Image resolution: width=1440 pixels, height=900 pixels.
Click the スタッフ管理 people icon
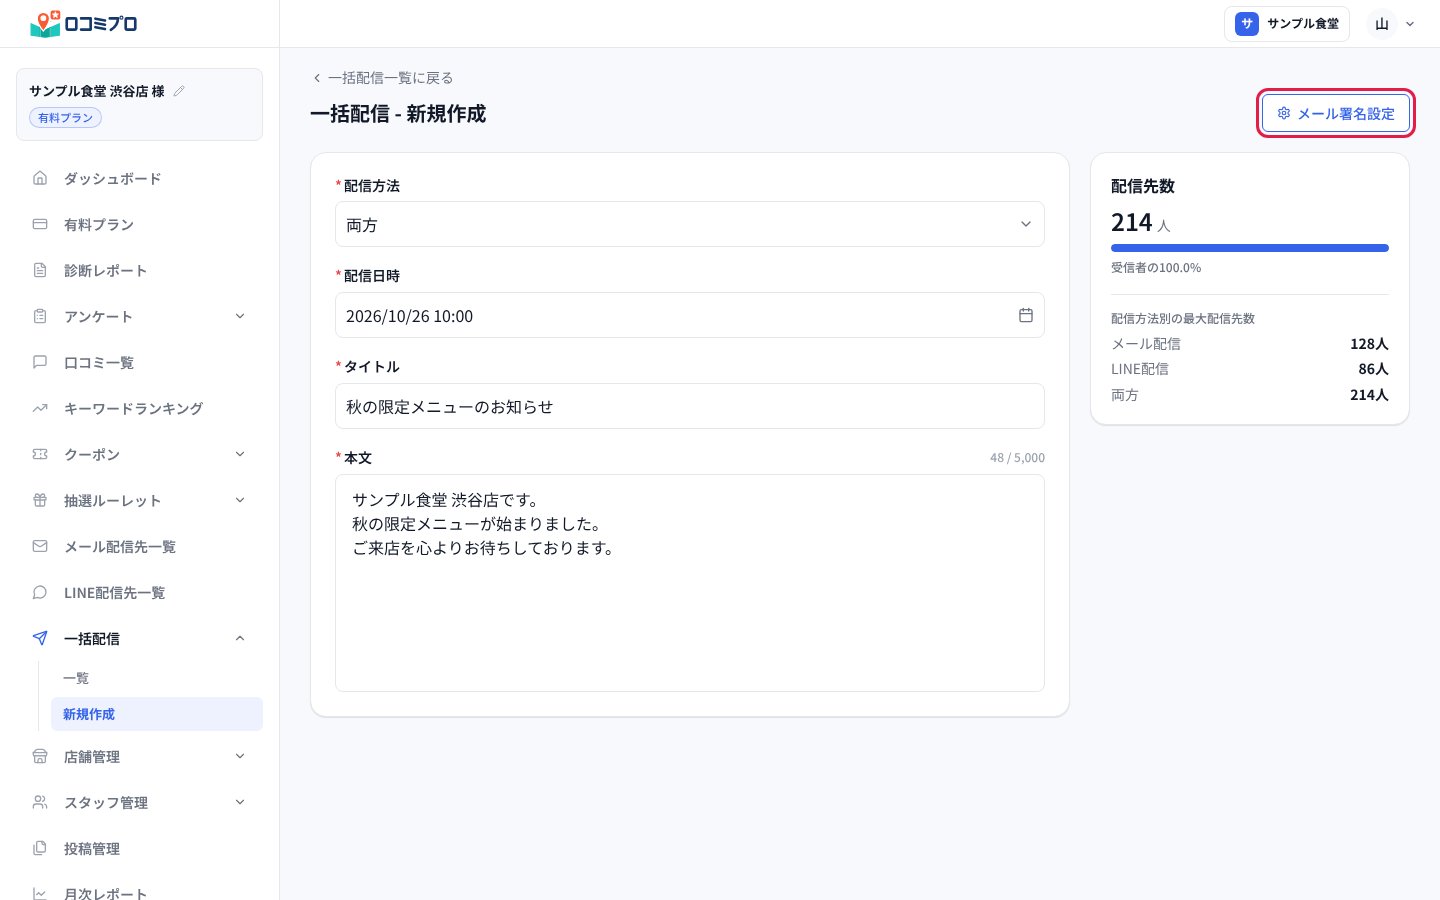tap(40, 802)
